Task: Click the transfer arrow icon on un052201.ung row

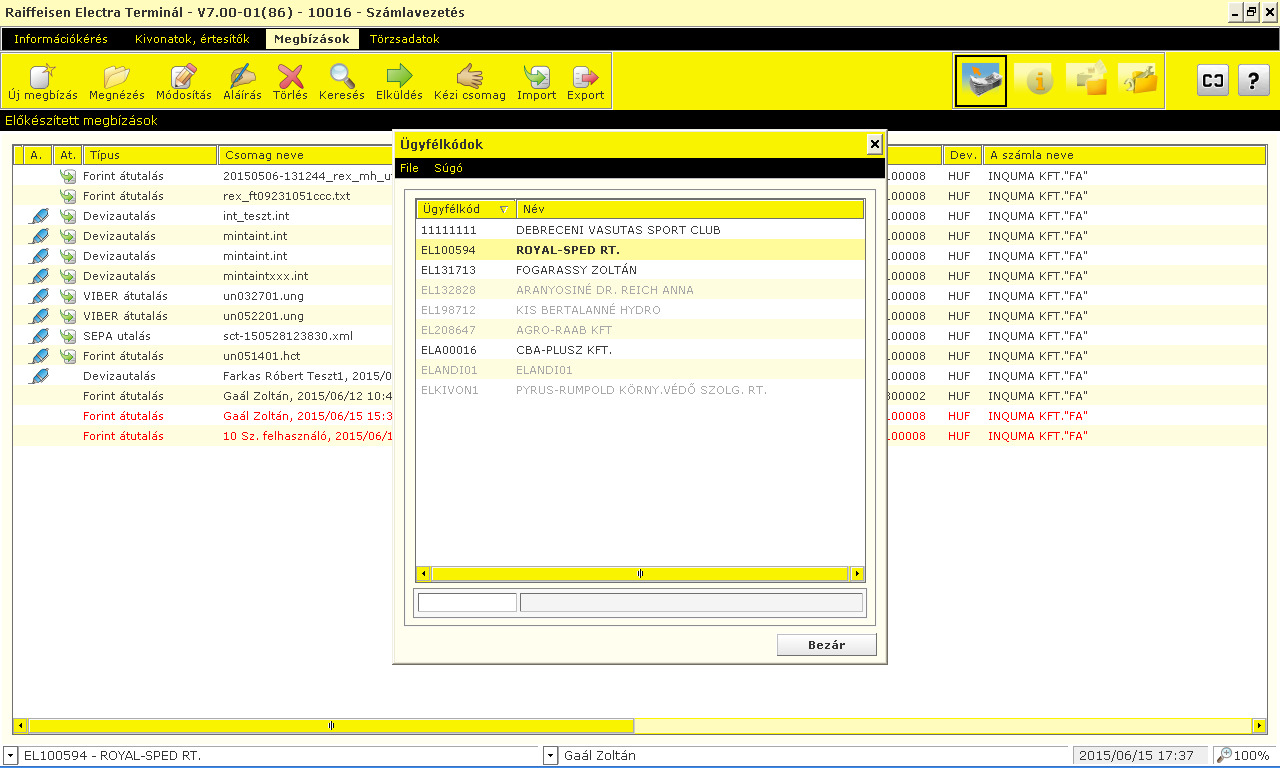Action: (x=68, y=316)
